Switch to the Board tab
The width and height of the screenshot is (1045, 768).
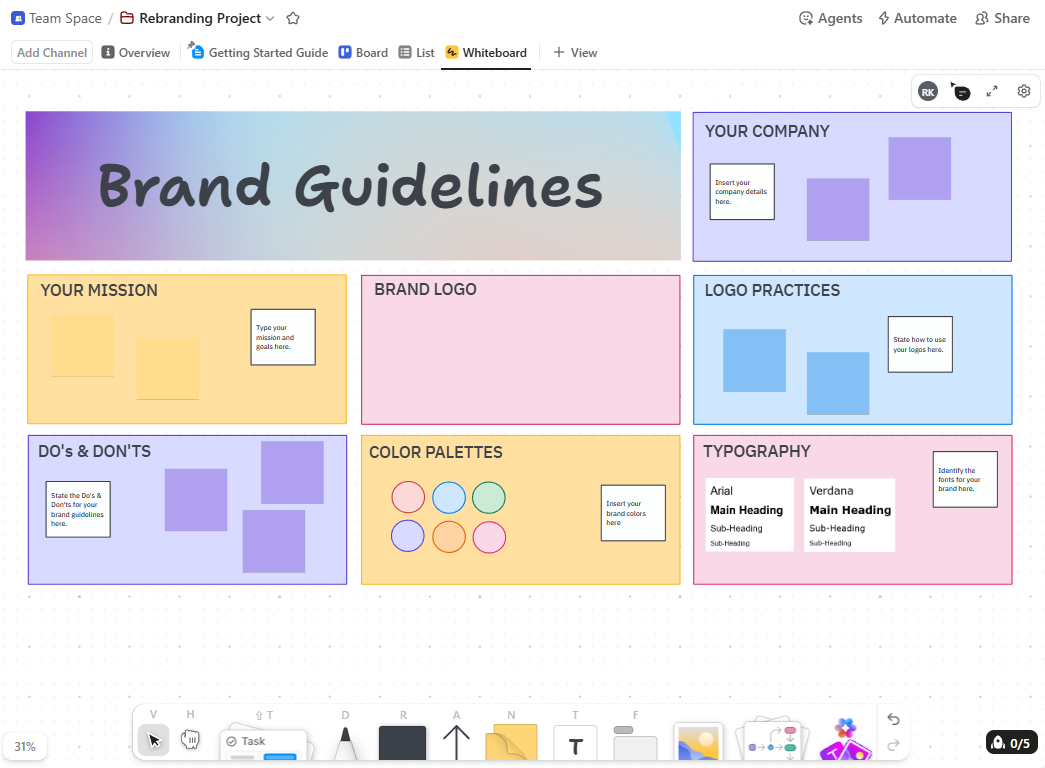pos(363,52)
